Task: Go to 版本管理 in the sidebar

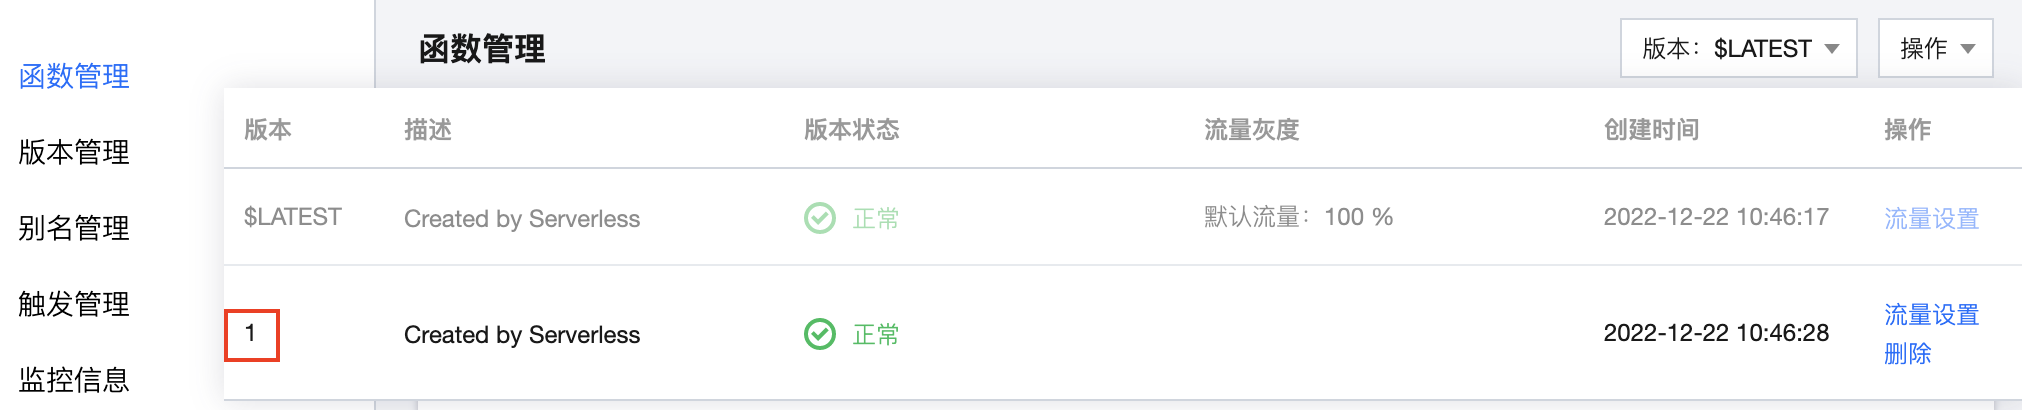Action: [x=74, y=152]
